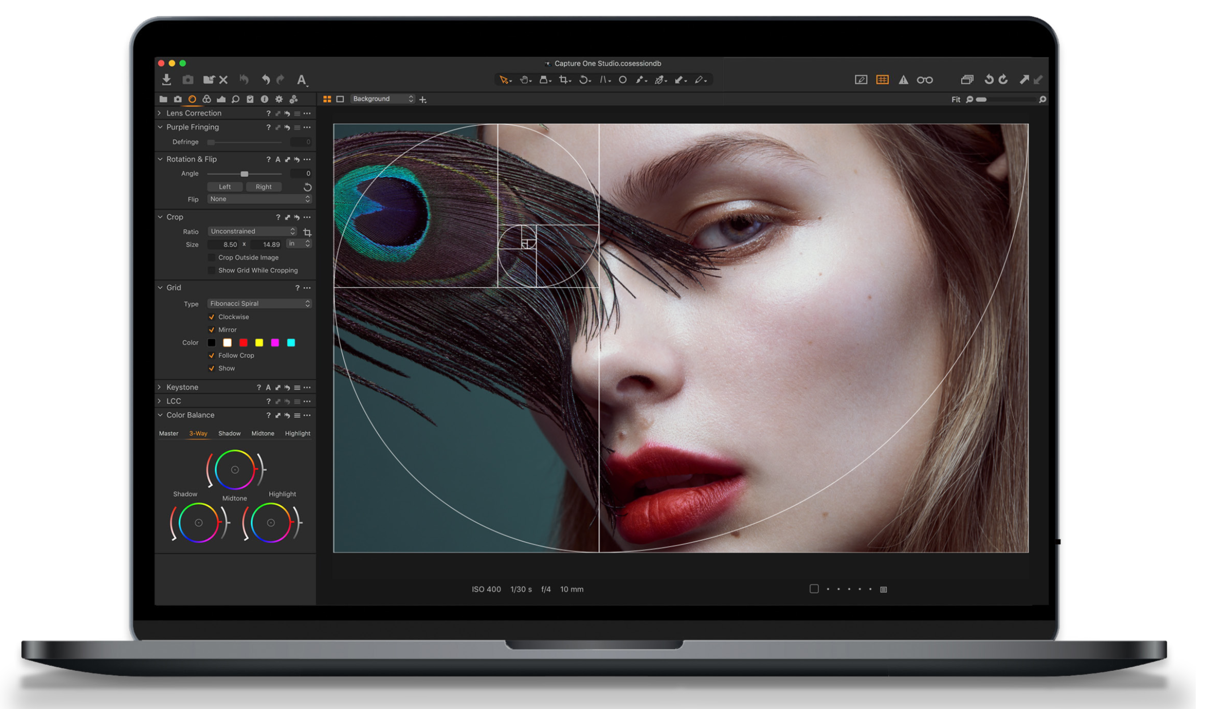Open the Color tool tab icon

click(x=207, y=100)
